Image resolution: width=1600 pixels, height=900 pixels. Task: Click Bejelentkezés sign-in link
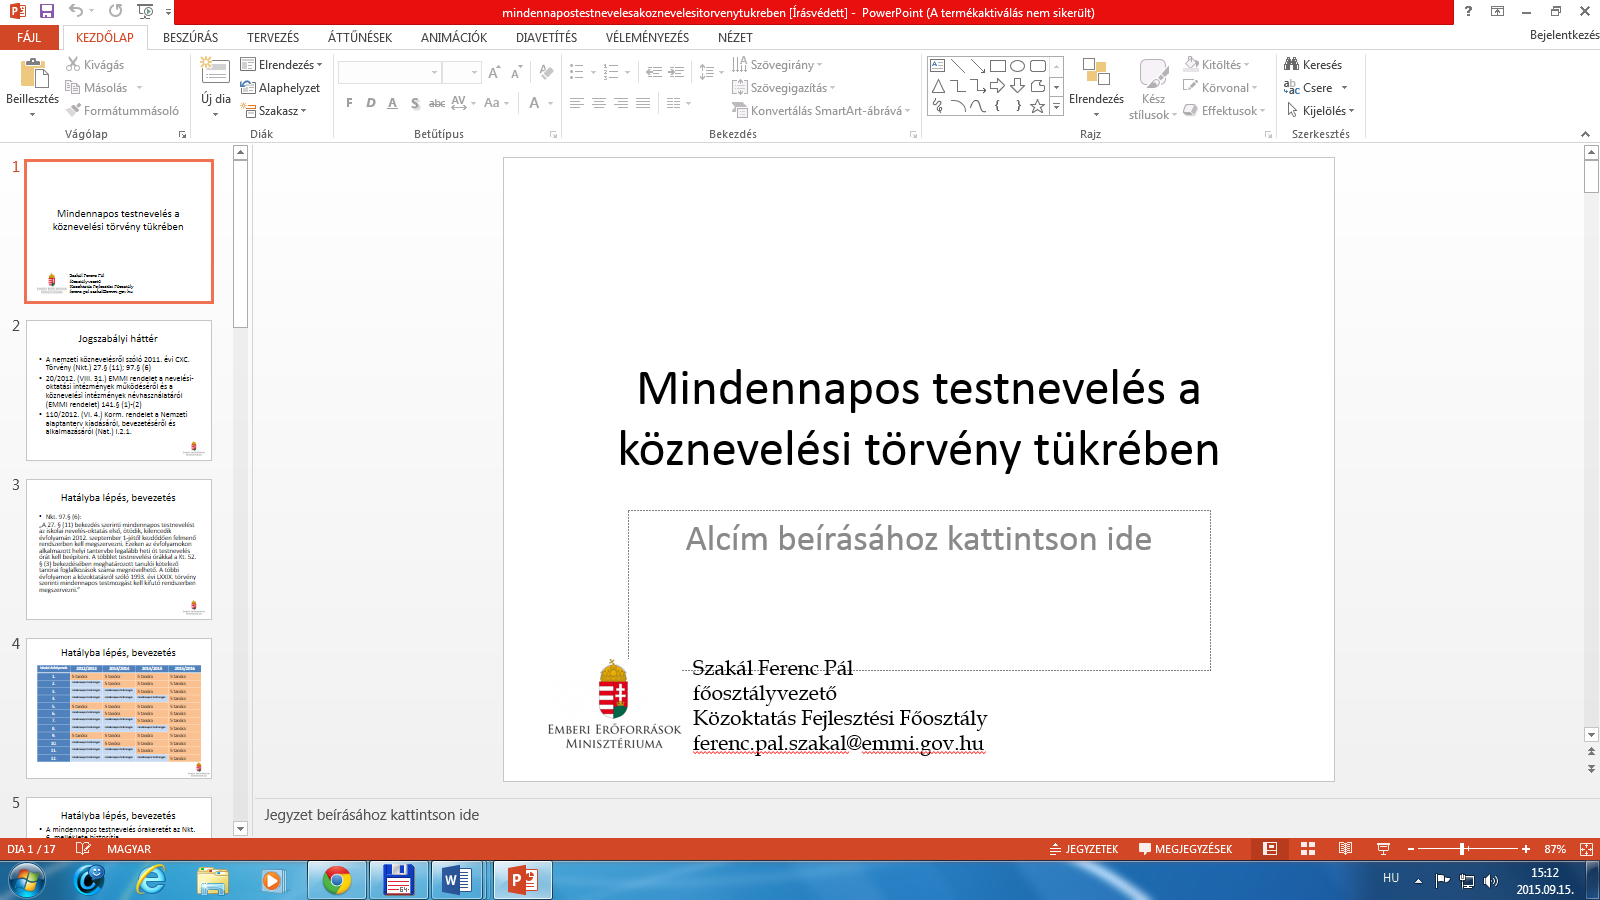[x=1564, y=35]
